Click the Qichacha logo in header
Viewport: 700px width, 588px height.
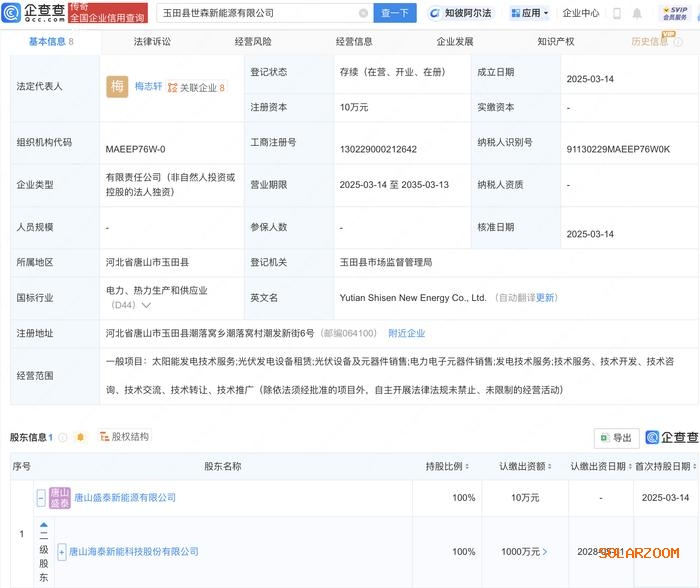click(36, 13)
